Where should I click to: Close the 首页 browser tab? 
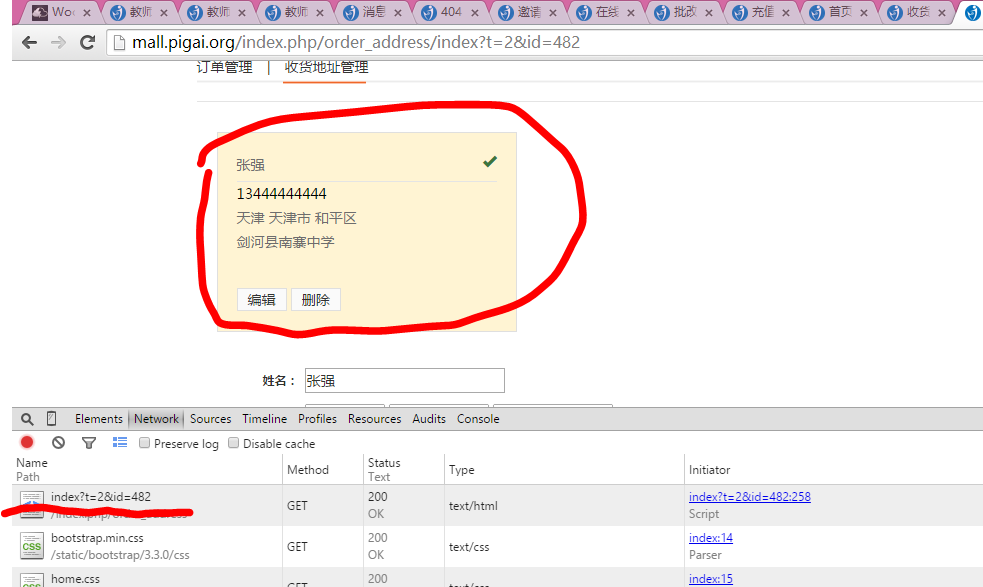click(863, 13)
